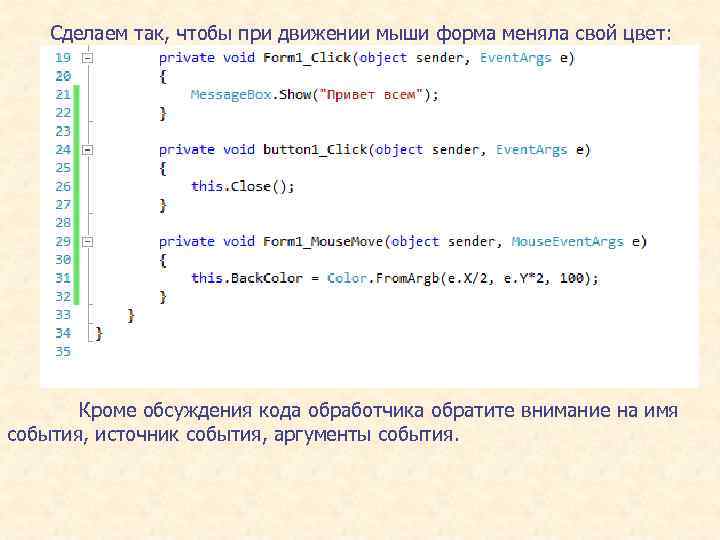Click EventArgs type on line 19
Image resolution: width=720 pixels, height=540 pixels.
515,58
